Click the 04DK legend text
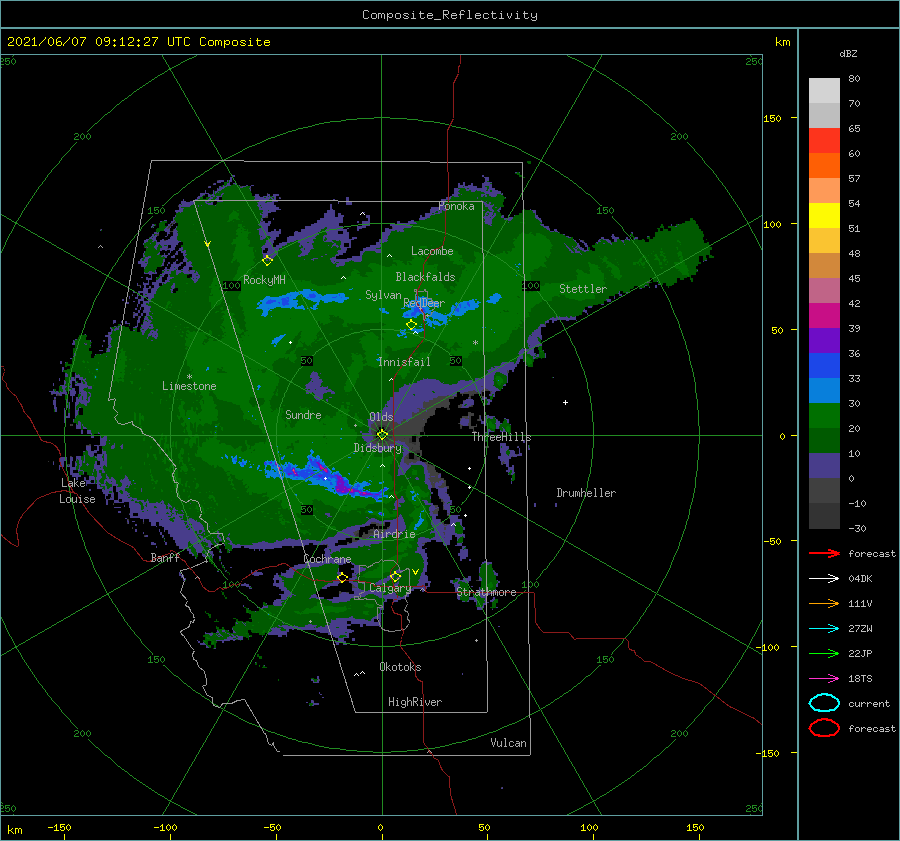The image size is (900, 841). (x=860, y=579)
